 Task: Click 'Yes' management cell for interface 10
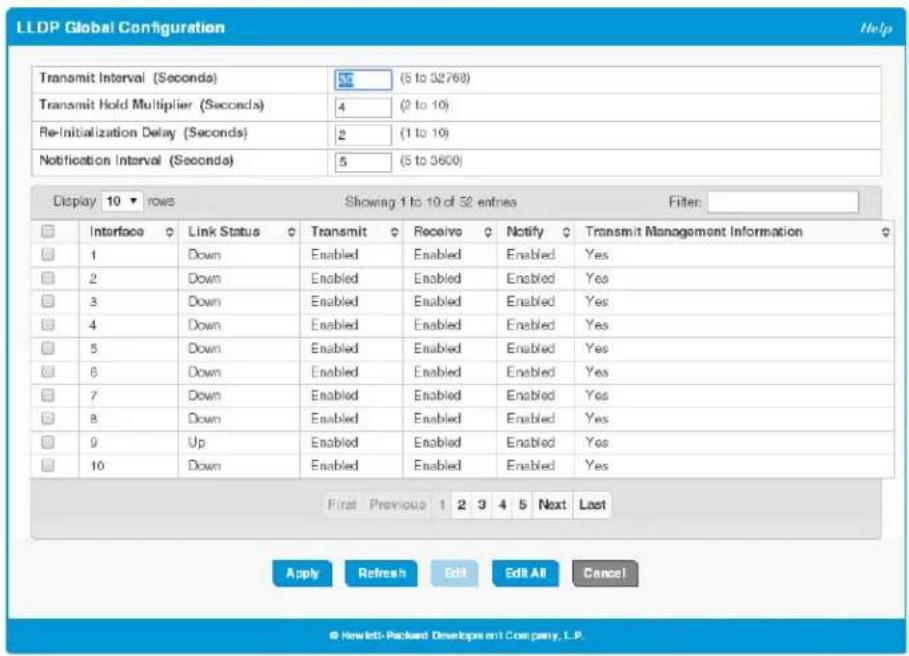point(597,465)
